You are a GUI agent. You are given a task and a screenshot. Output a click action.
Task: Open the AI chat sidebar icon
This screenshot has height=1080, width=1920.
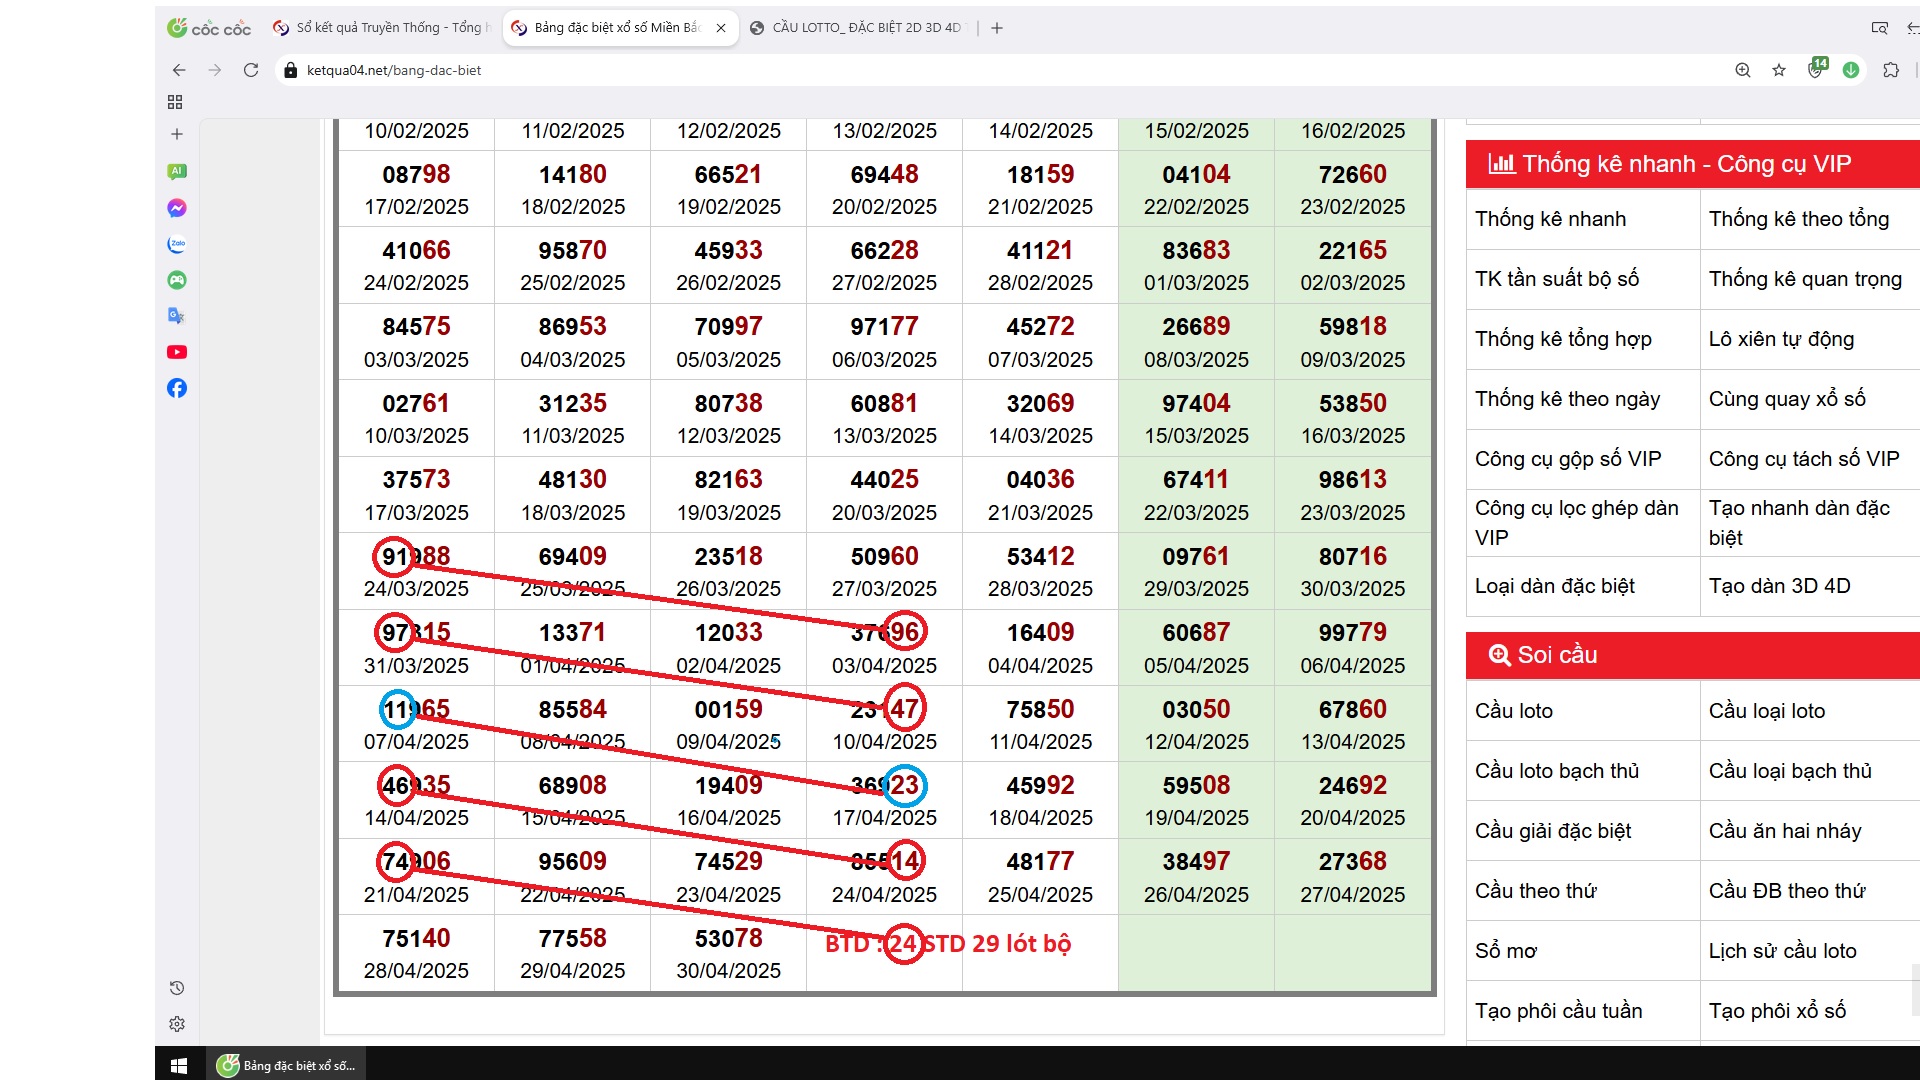[177, 171]
